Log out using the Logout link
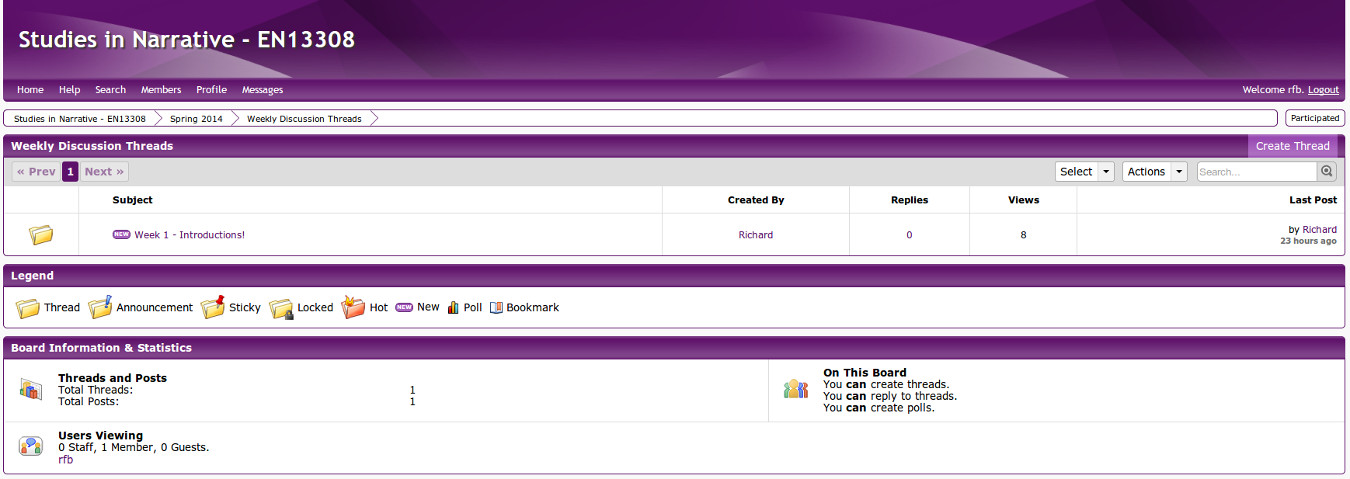Image resolution: width=1350 pixels, height=479 pixels. (1323, 90)
